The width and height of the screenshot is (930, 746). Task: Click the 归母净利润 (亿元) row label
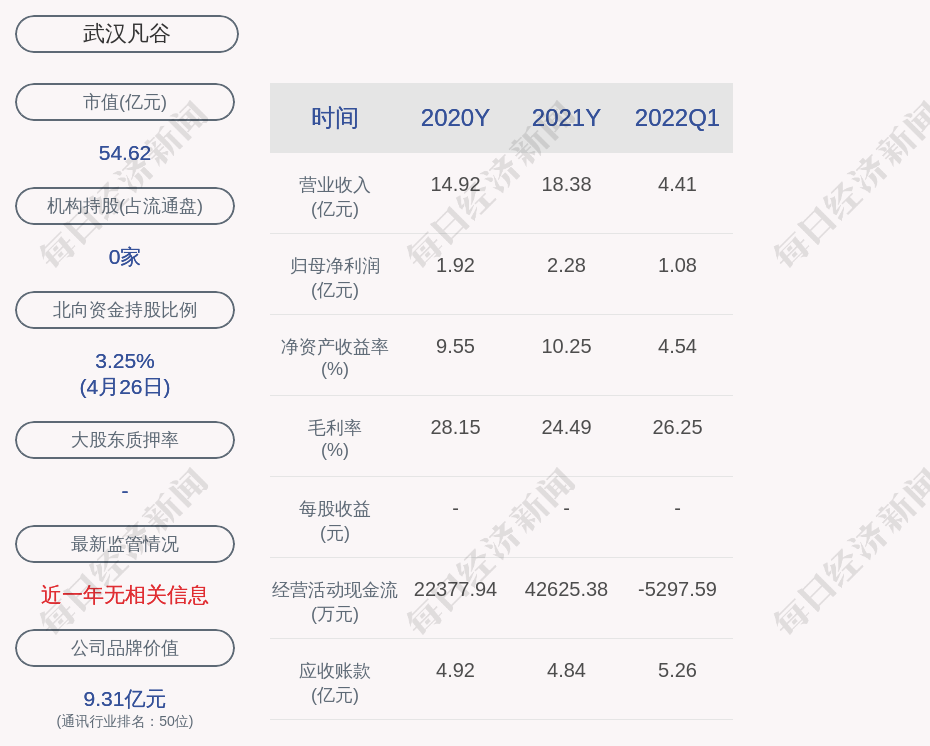tap(335, 278)
